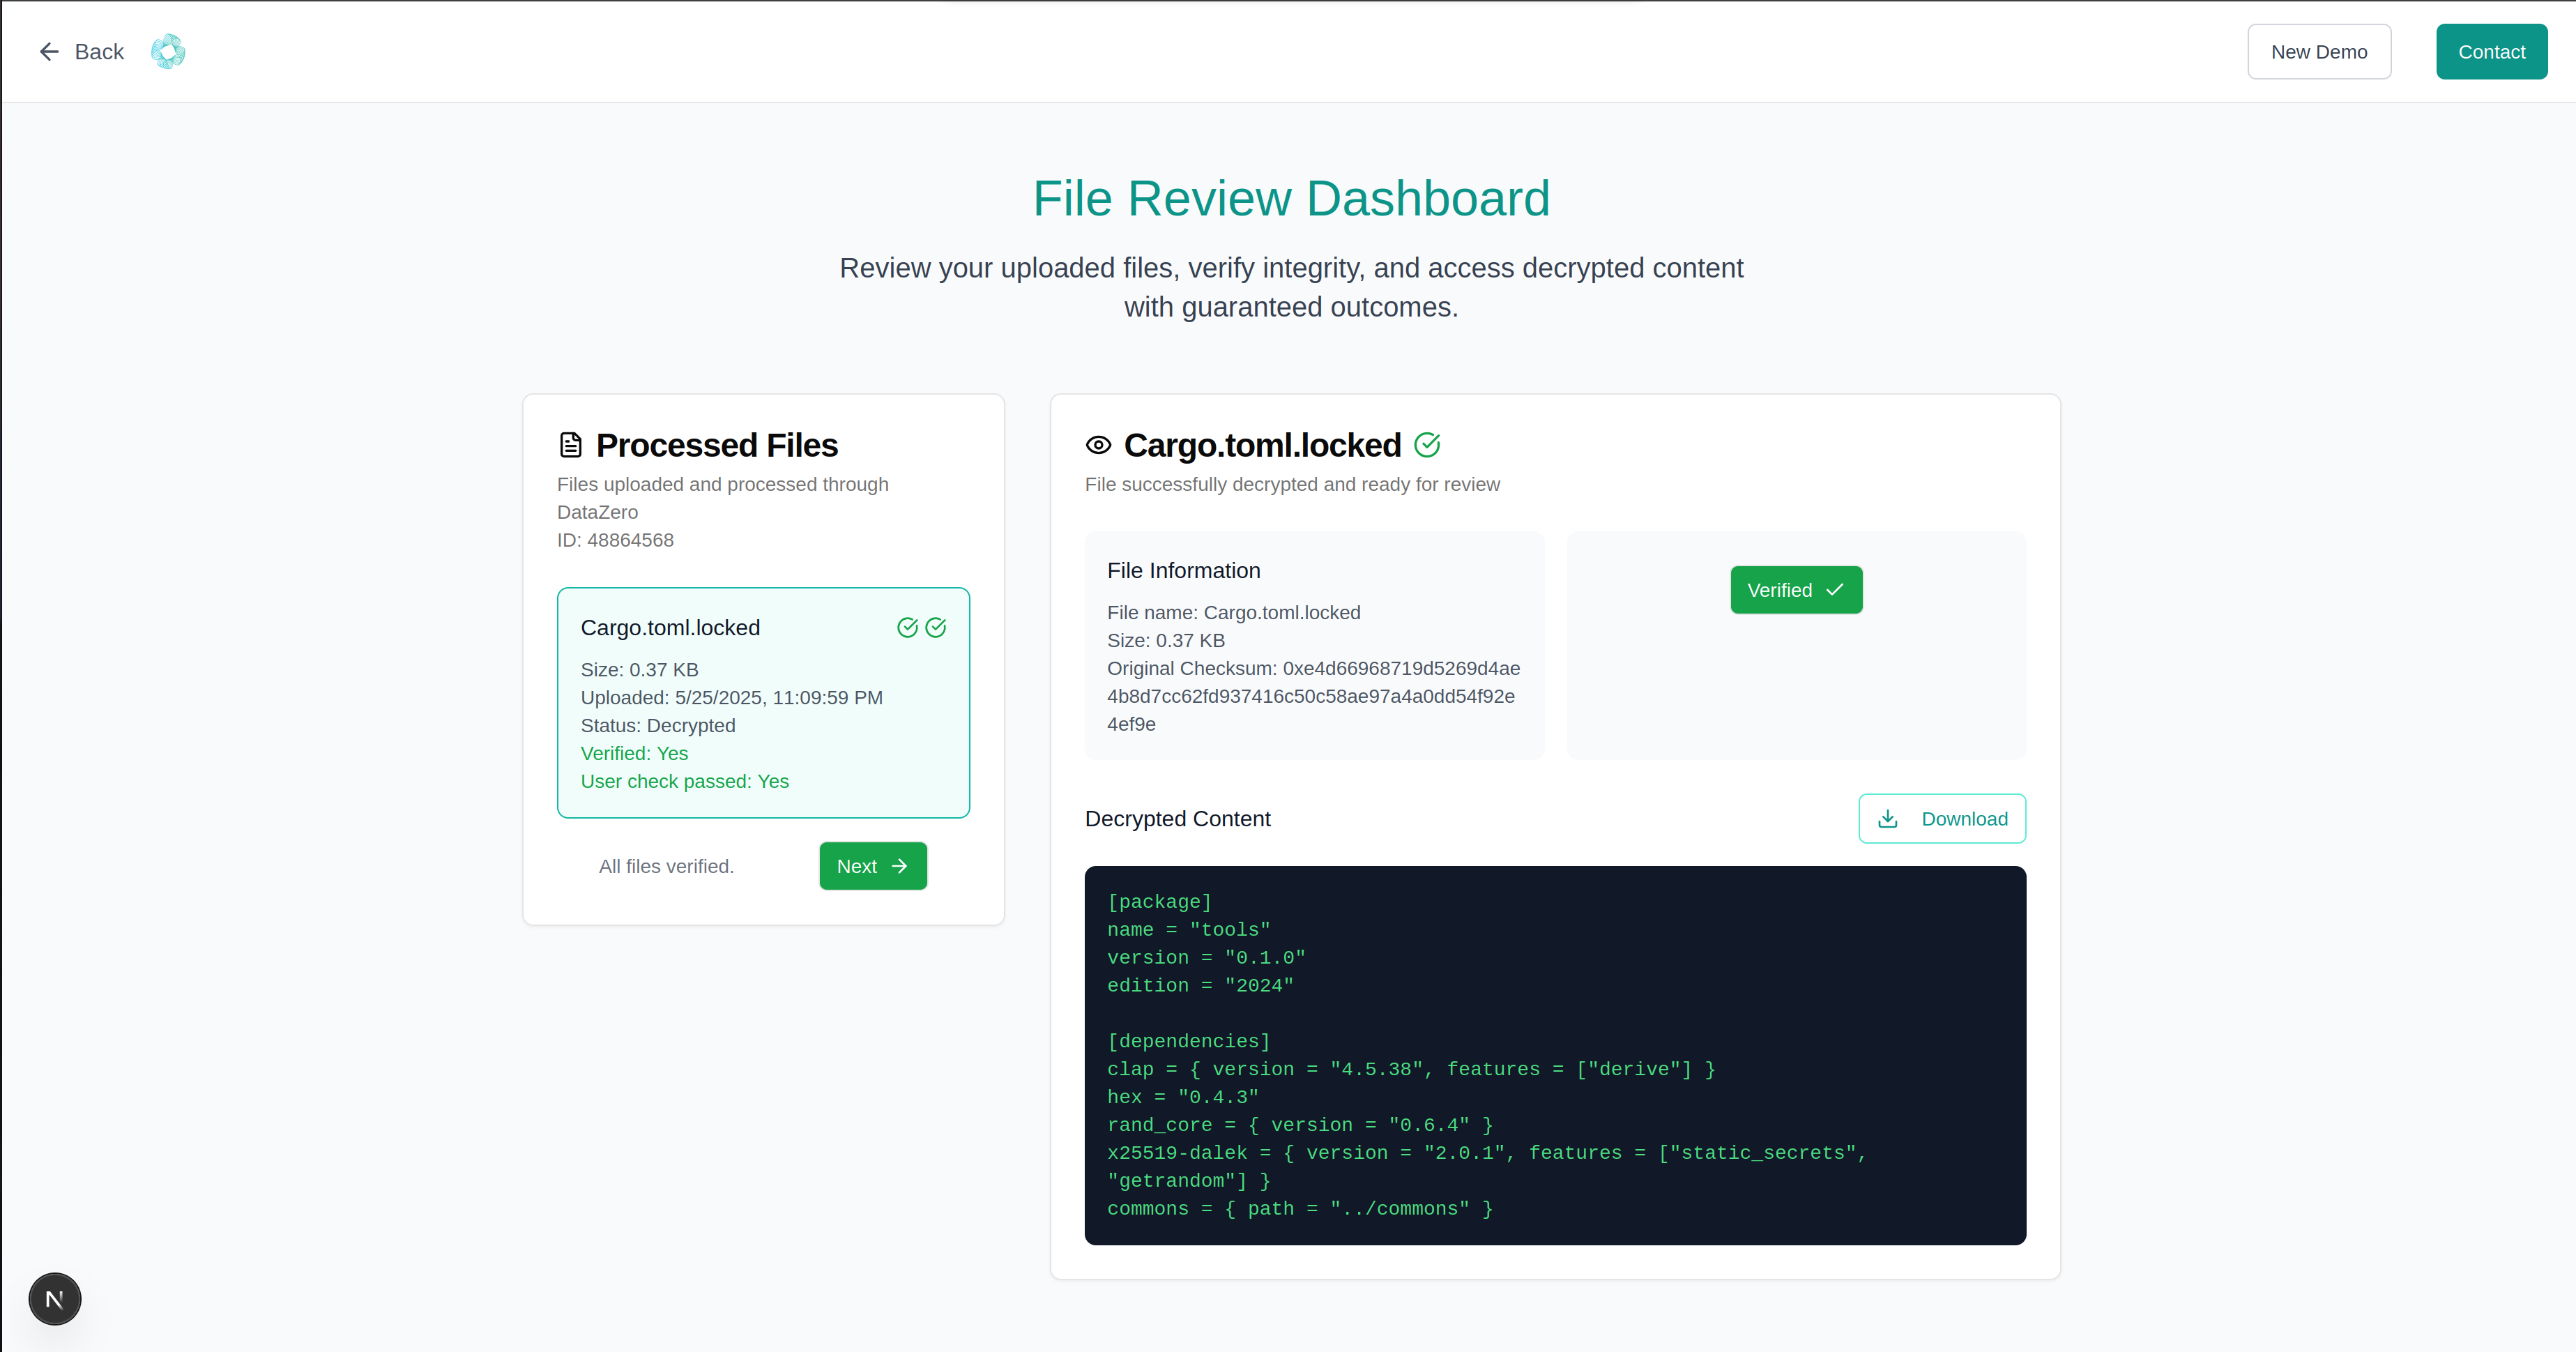Click the arrow inside the Next button
Viewport: 2576px width, 1352px height.
(899, 866)
